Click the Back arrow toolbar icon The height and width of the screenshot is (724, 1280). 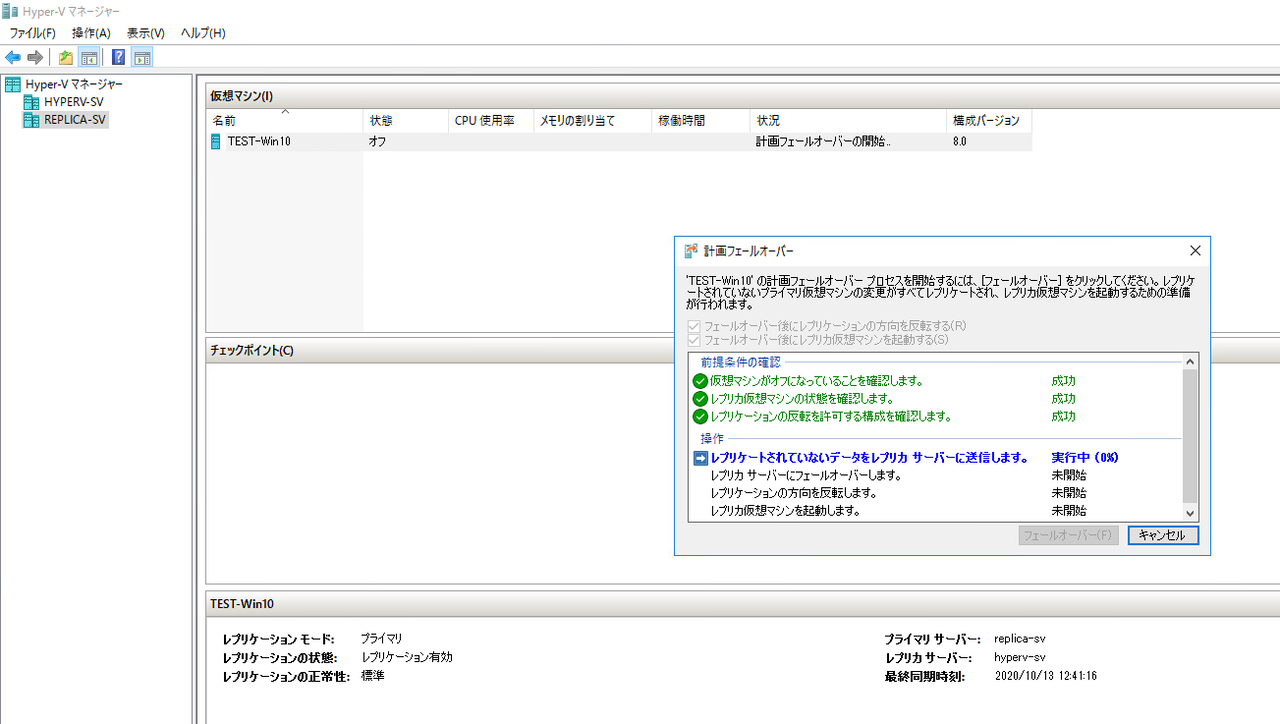[13, 57]
